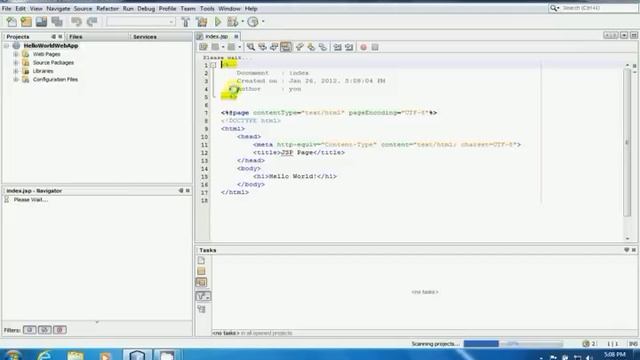Open the Debug menu

tap(146, 8)
